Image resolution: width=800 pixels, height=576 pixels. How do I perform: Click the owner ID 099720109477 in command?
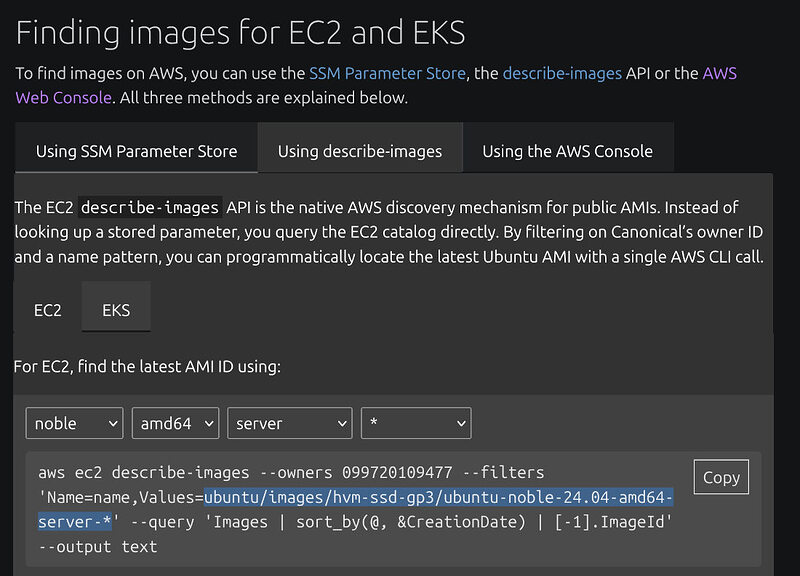coord(397,472)
